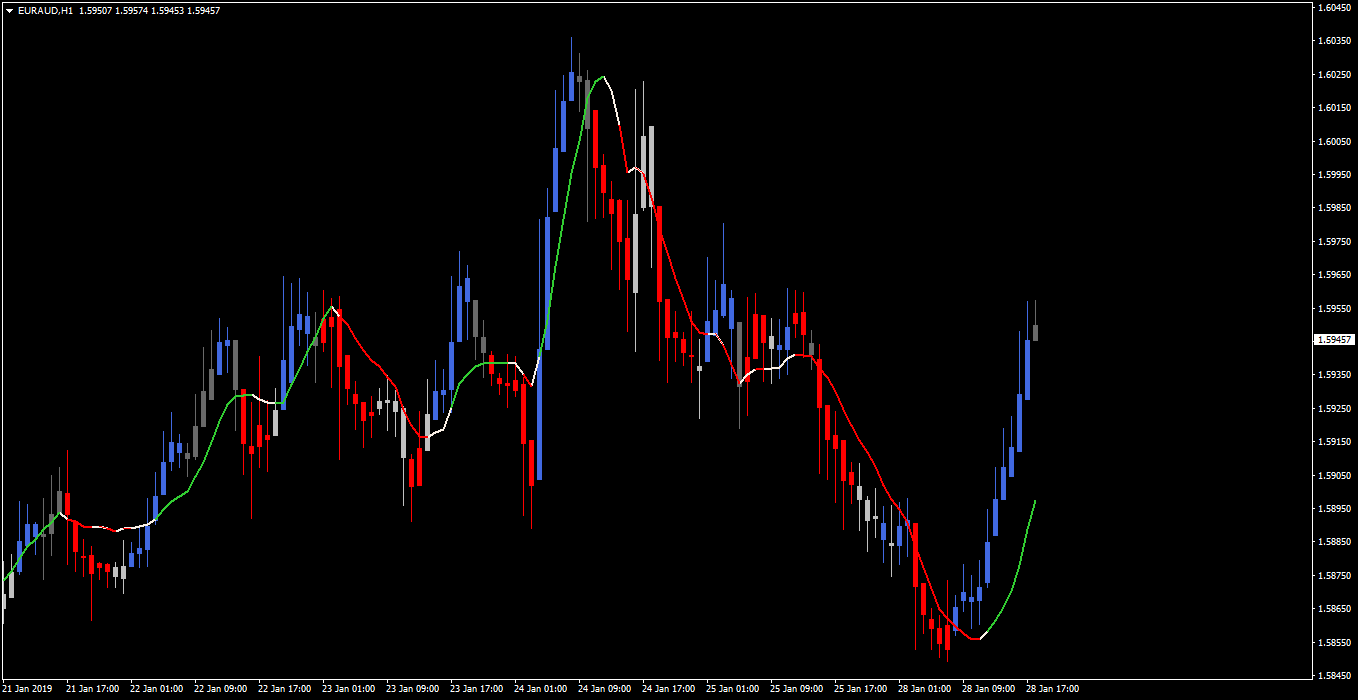Click the 23 Jan 09:00 time label
Viewport: 1358px width, 700px height.
tap(413, 689)
